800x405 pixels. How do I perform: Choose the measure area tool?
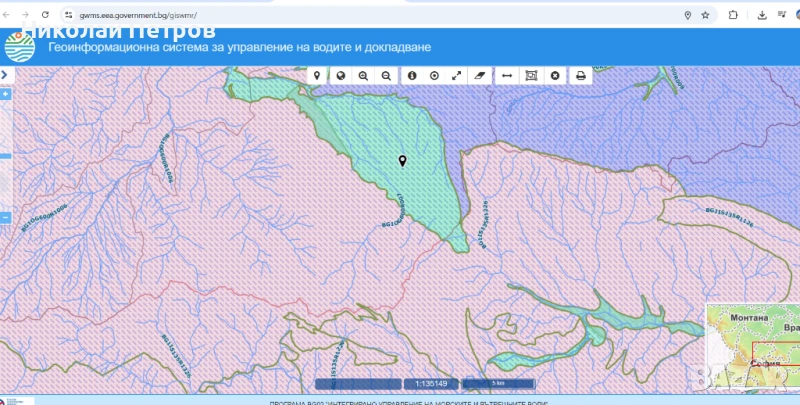point(531,75)
